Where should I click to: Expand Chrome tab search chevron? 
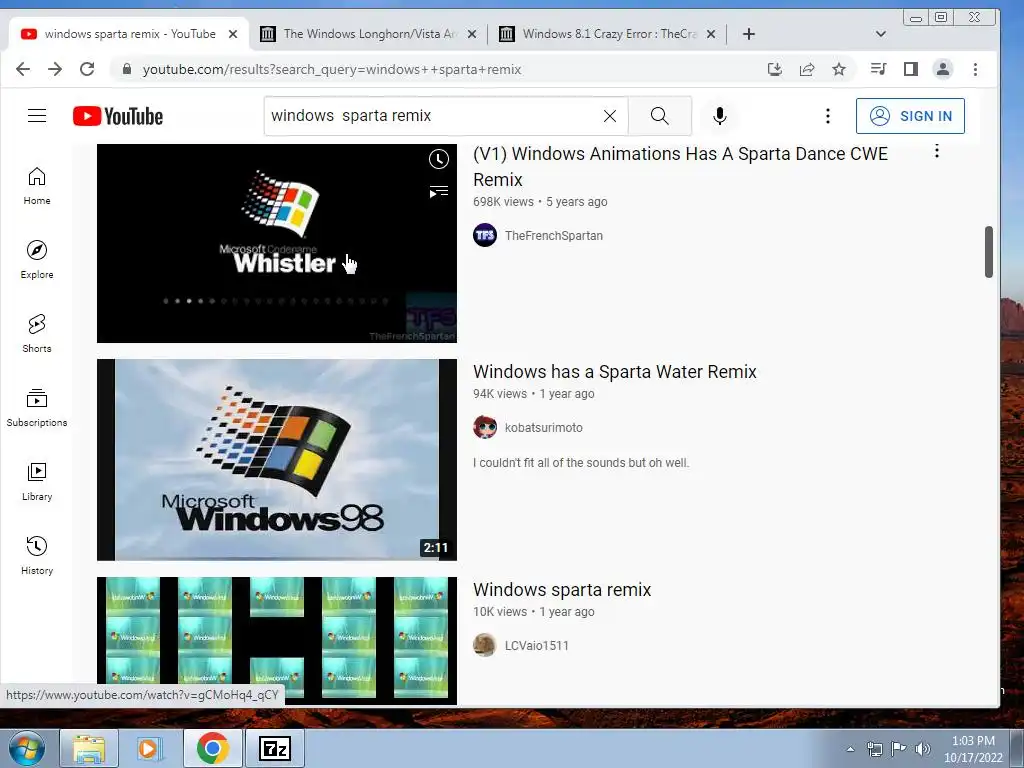click(x=880, y=34)
